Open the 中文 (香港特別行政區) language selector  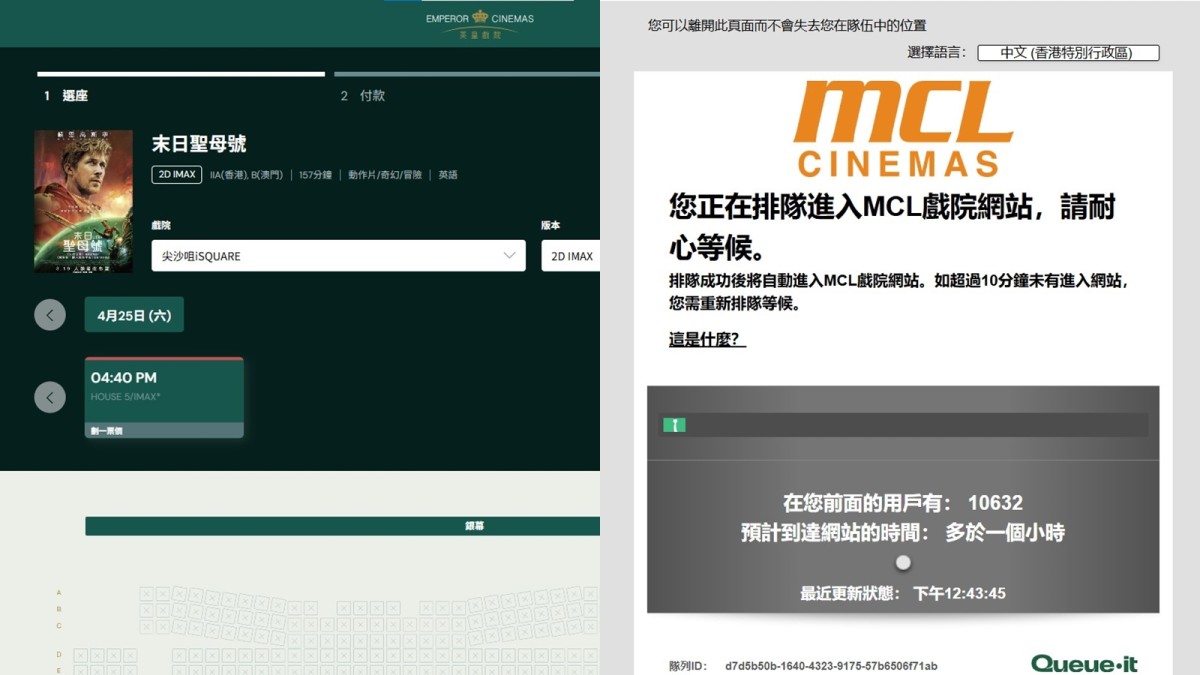1067,52
